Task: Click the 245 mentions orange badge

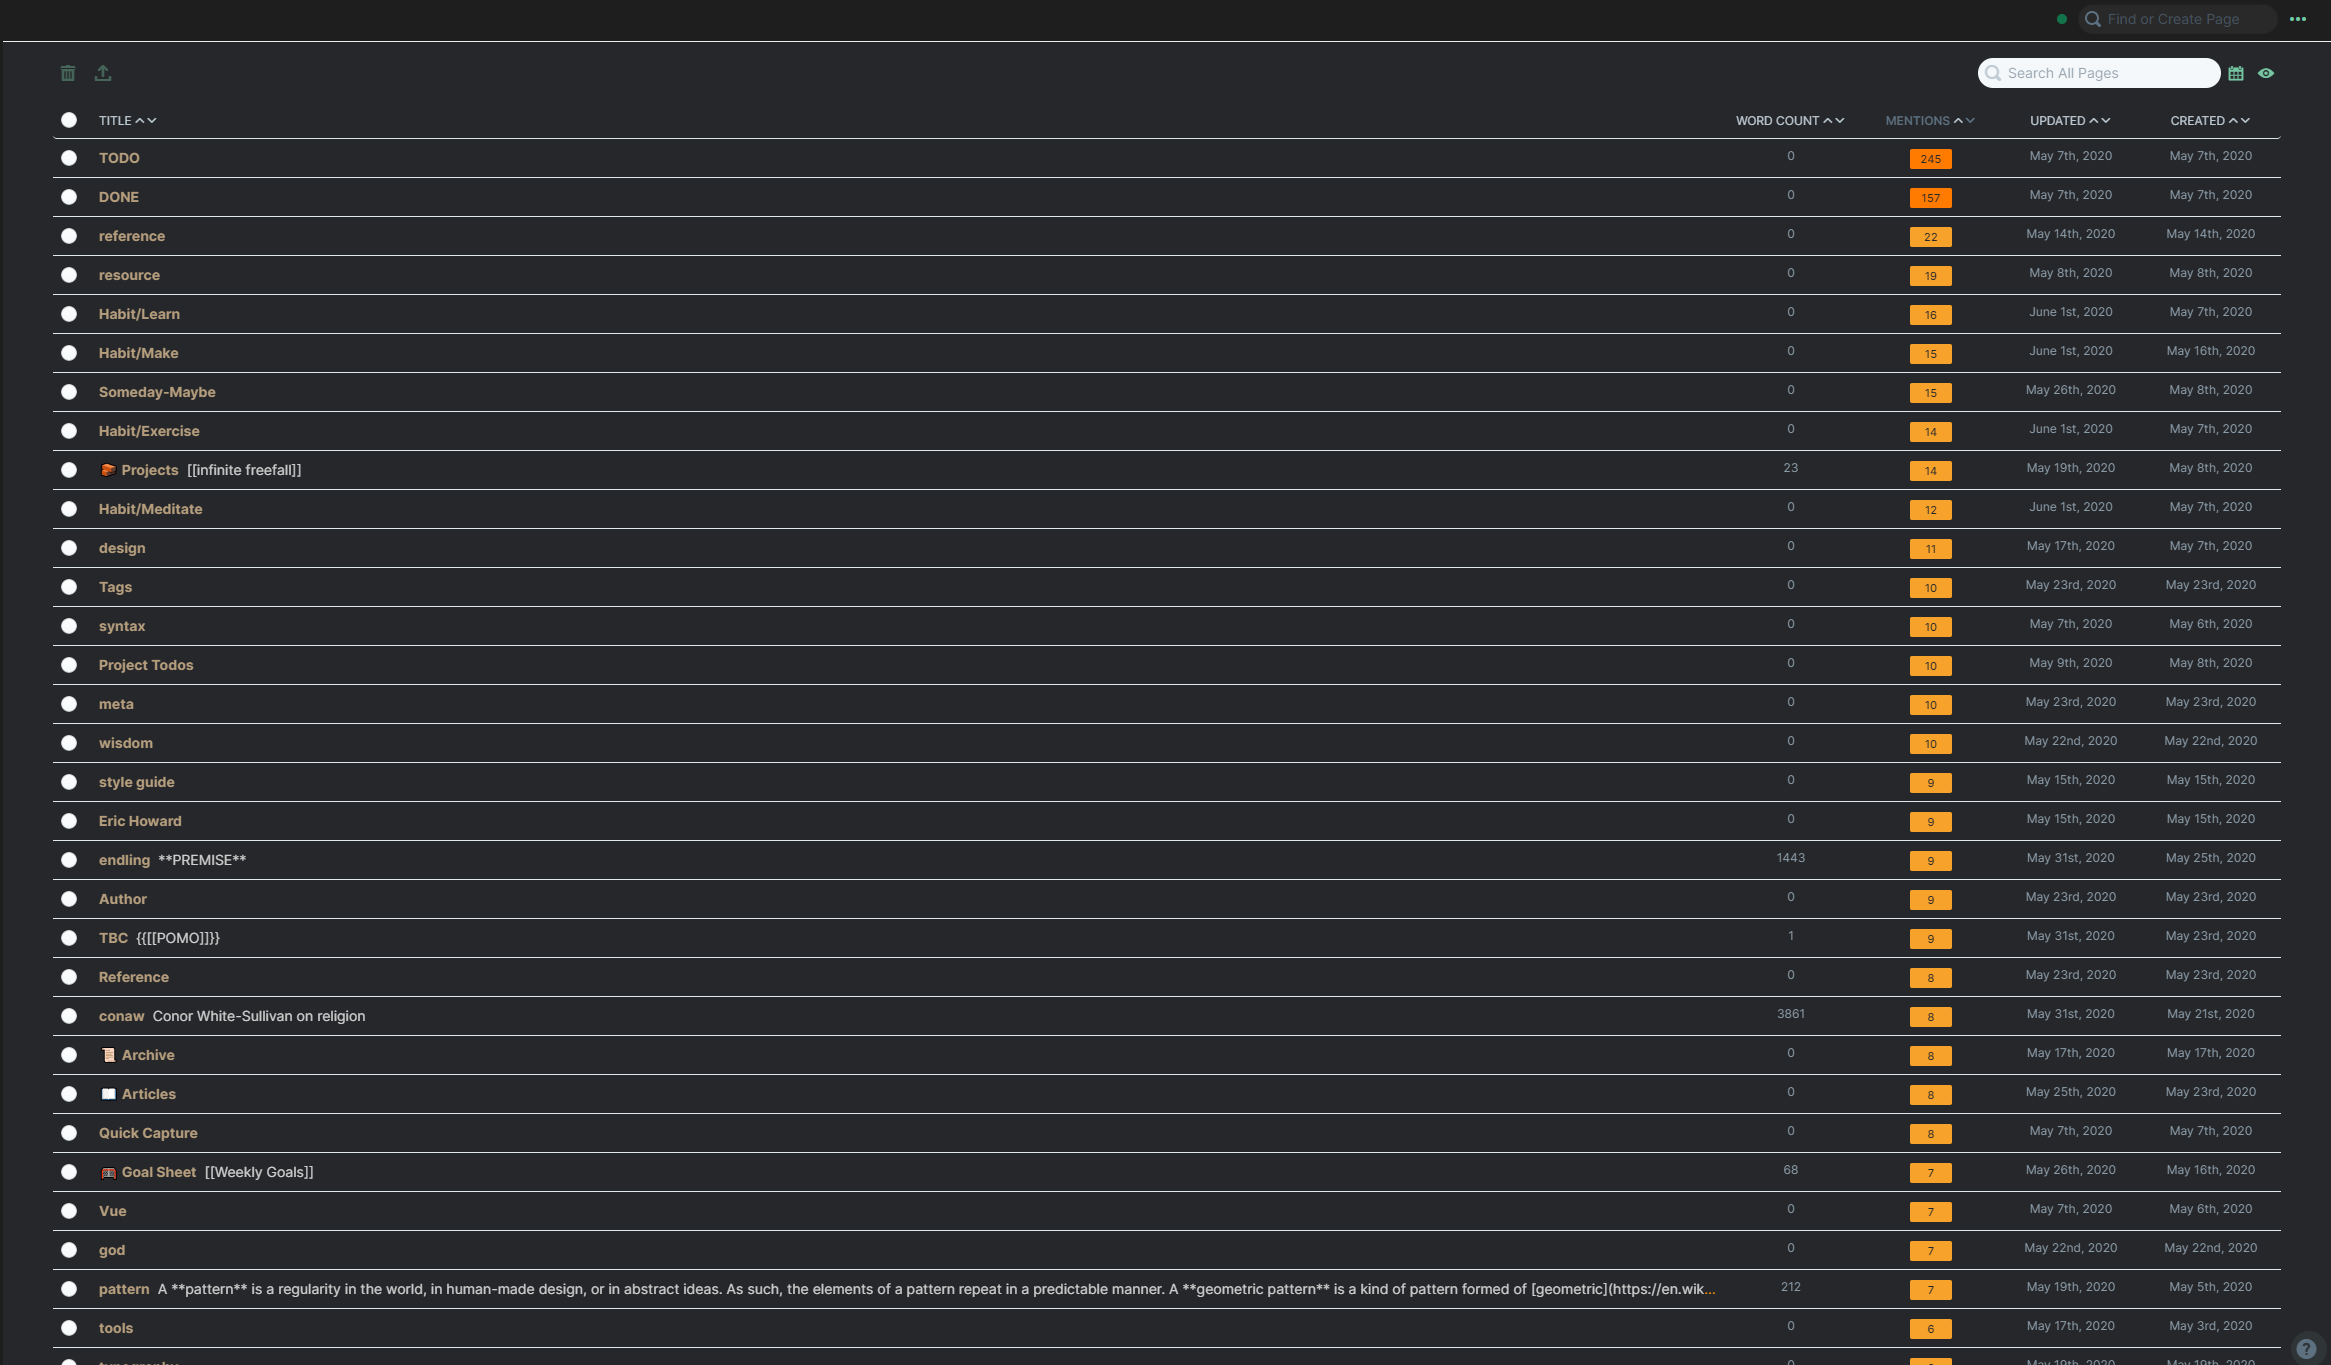Action: pyautogui.click(x=1930, y=159)
